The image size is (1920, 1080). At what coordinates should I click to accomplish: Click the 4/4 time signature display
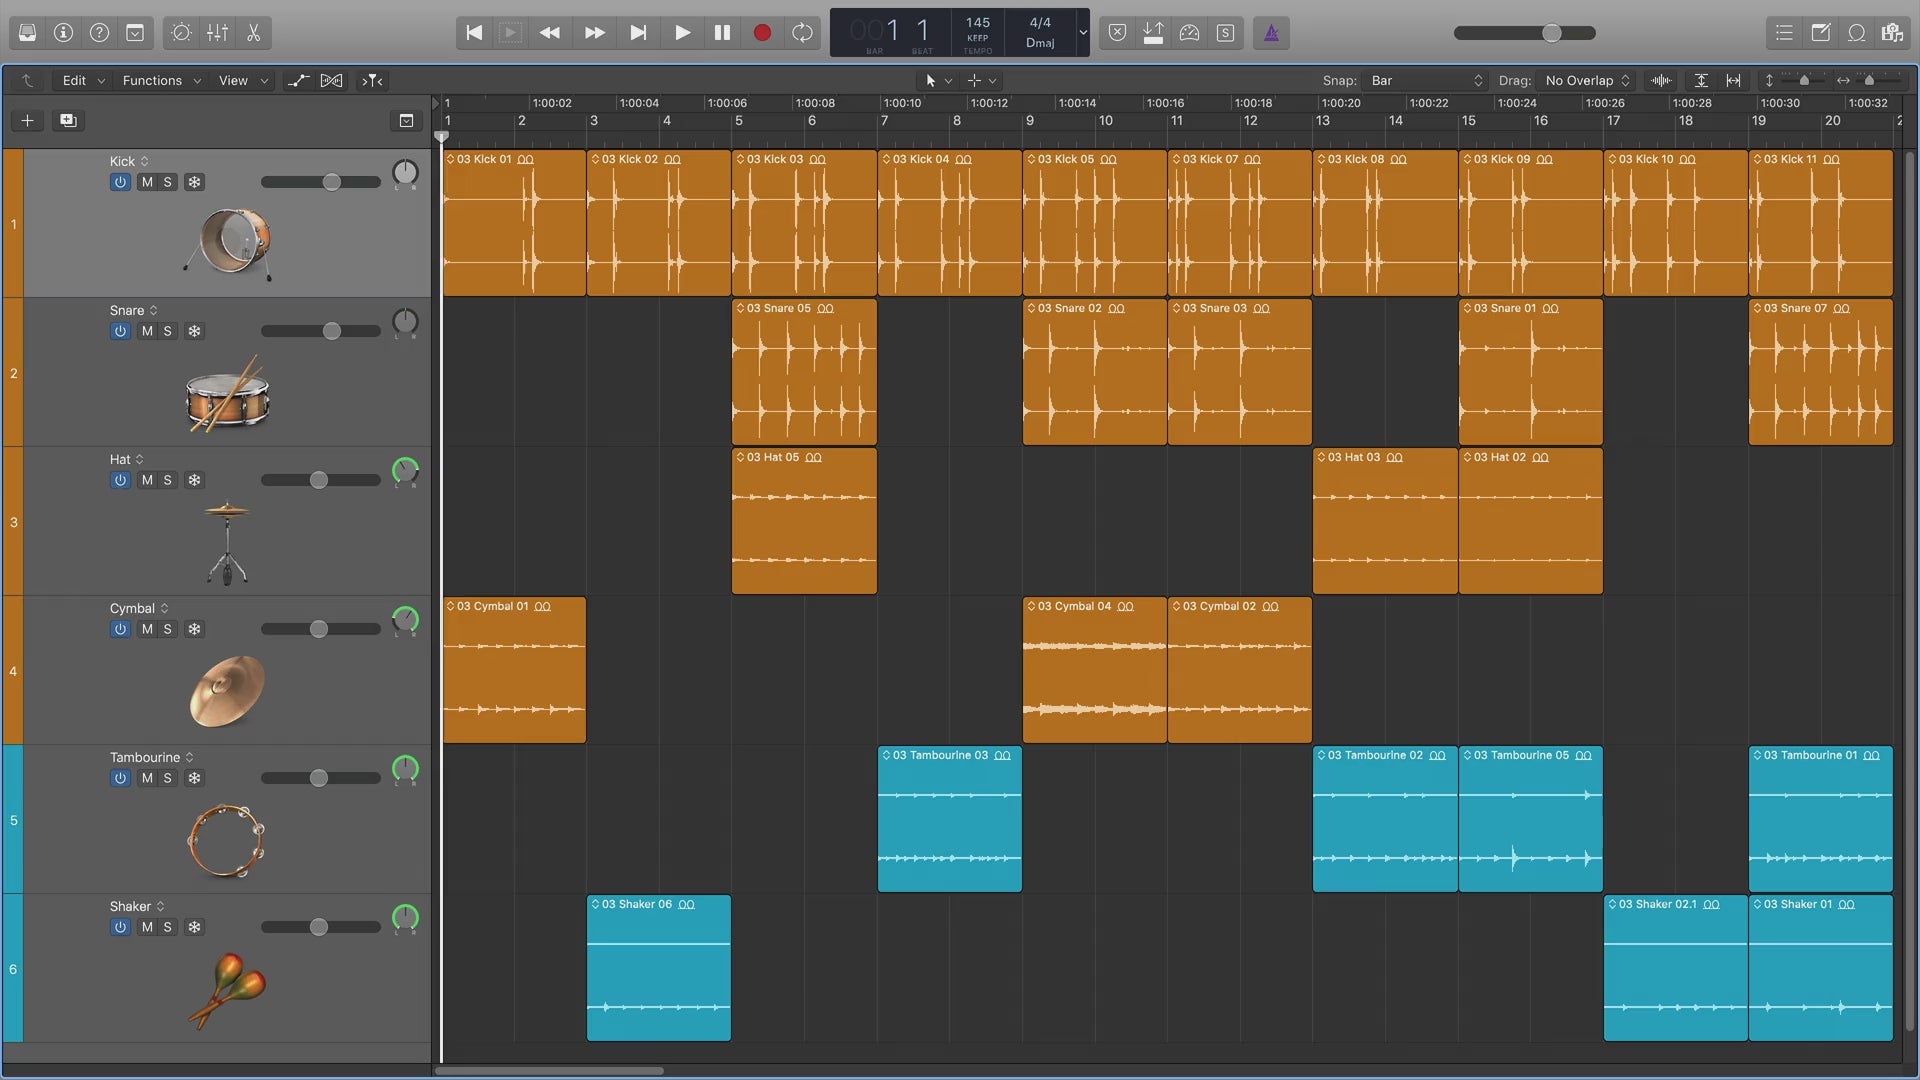pyautogui.click(x=1040, y=22)
